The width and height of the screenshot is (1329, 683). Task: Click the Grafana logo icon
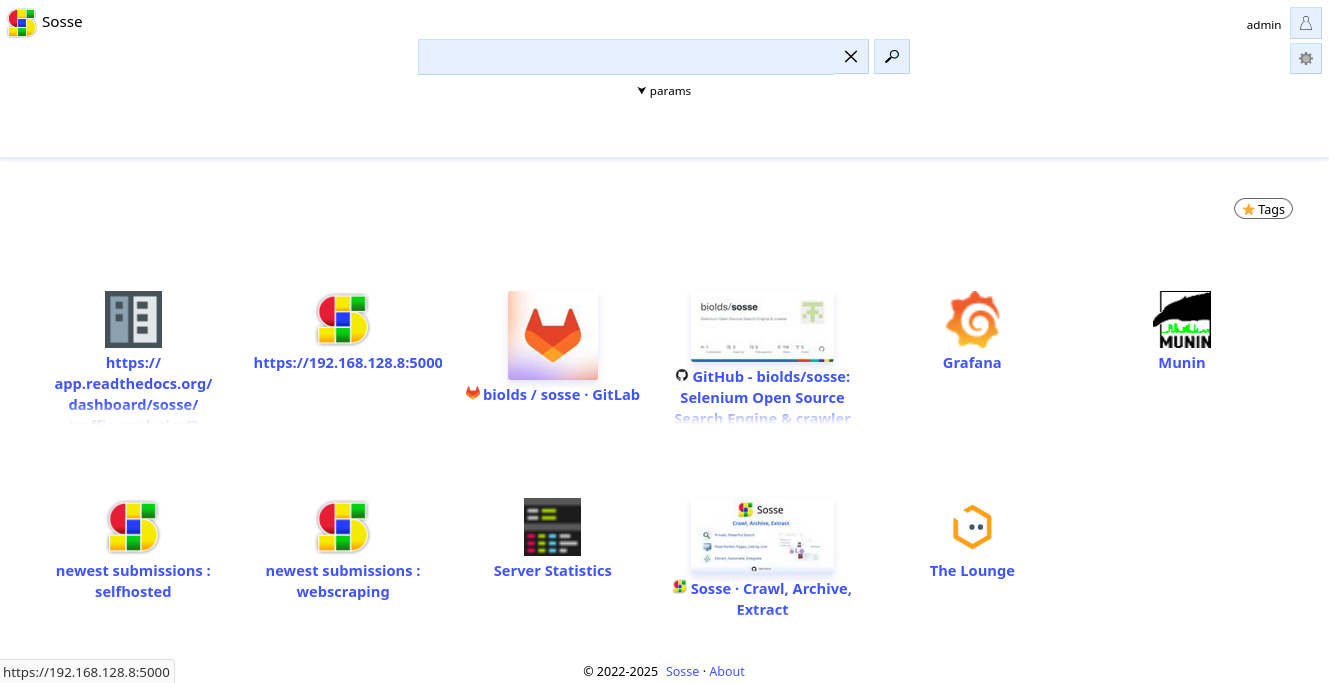pyautogui.click(x=972, y=320)
